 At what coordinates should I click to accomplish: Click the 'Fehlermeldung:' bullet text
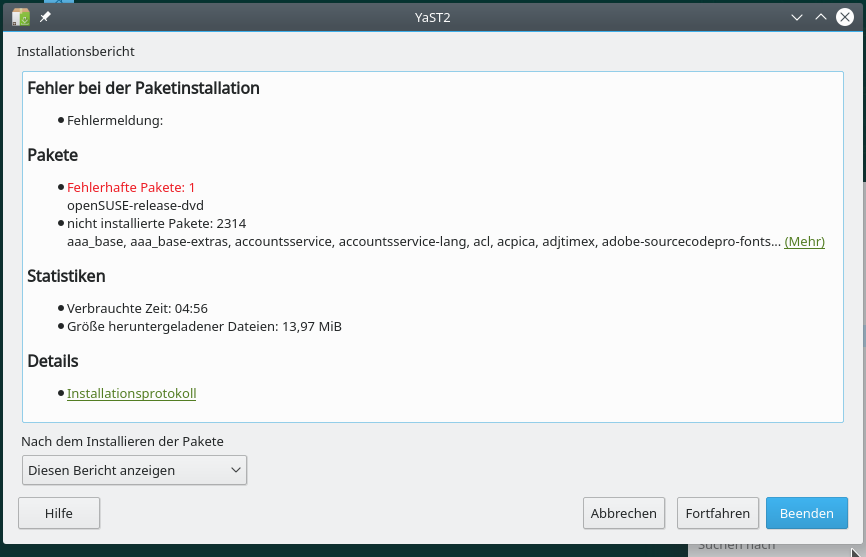115,121
